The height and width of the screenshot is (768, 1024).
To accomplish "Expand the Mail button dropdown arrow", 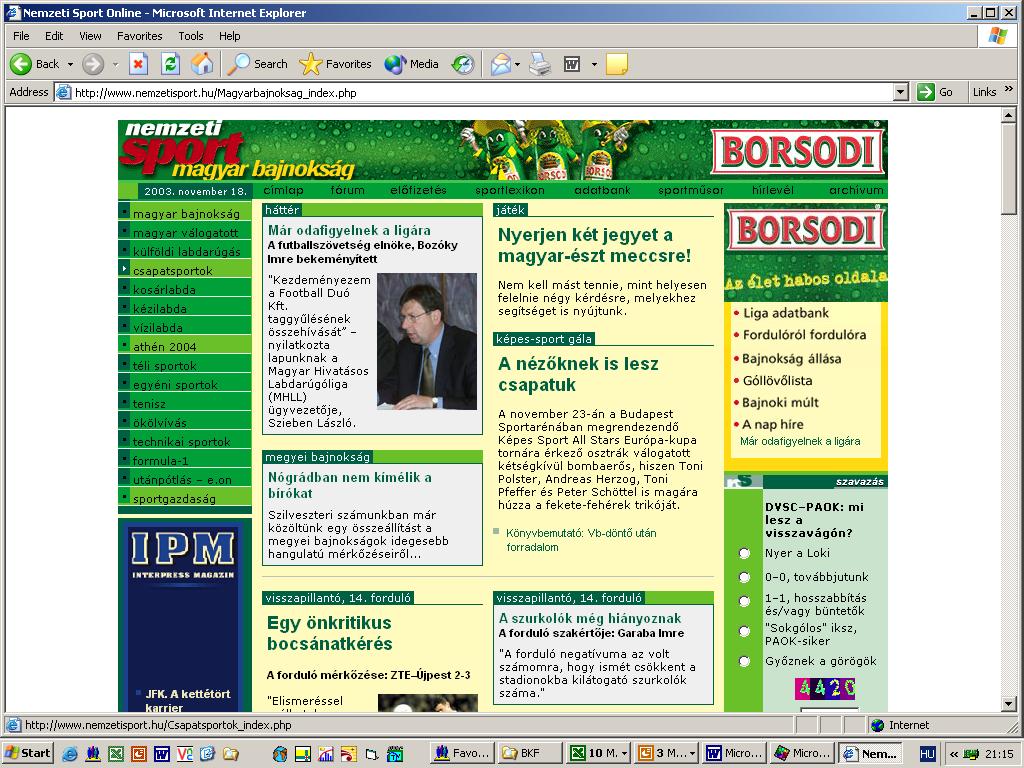I will (517, 64).
